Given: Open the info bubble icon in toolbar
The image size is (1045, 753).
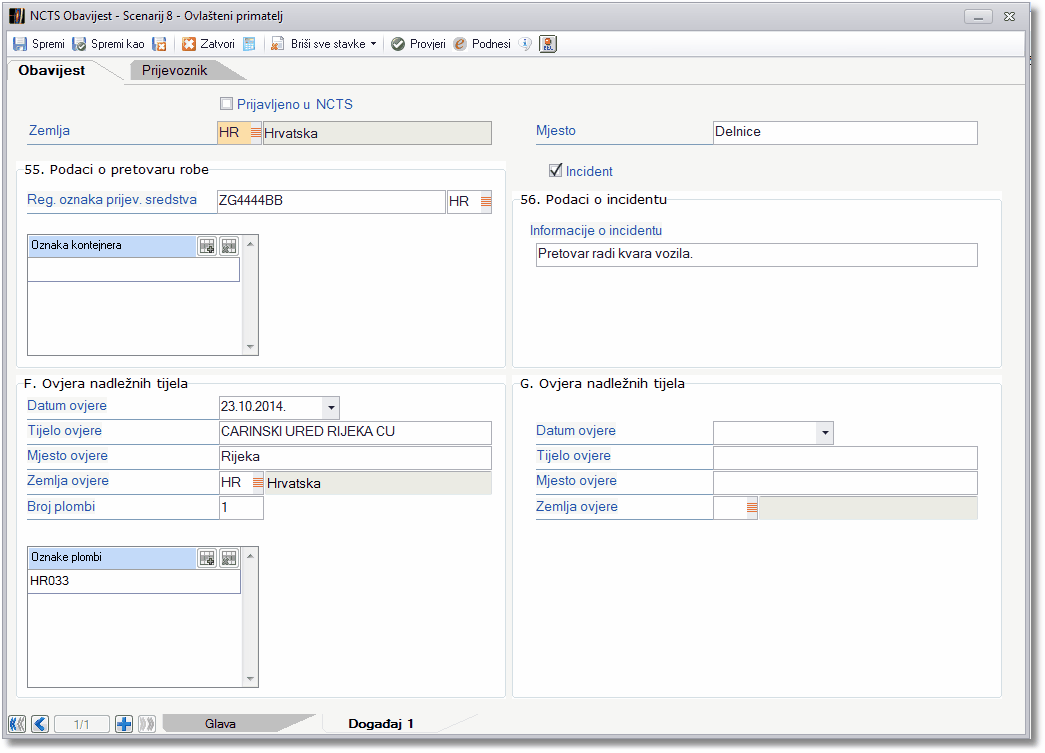Looking at the screenshot, I should tap(525, 44).
